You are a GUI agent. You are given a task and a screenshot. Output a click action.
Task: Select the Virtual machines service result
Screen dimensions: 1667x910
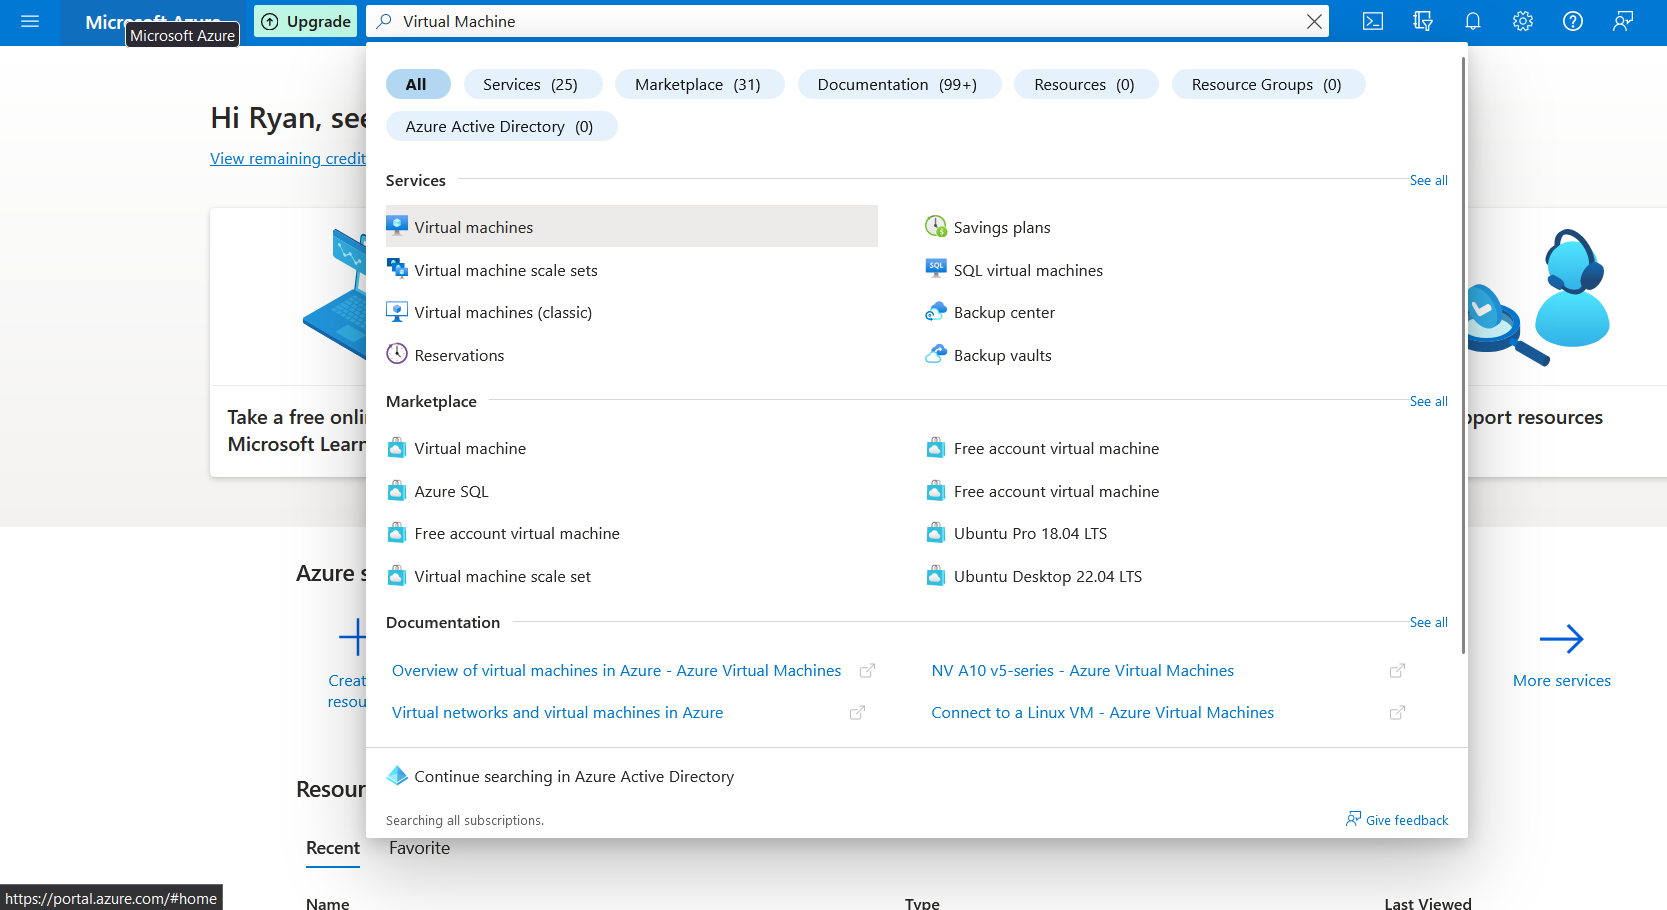[x=632, y=226]
